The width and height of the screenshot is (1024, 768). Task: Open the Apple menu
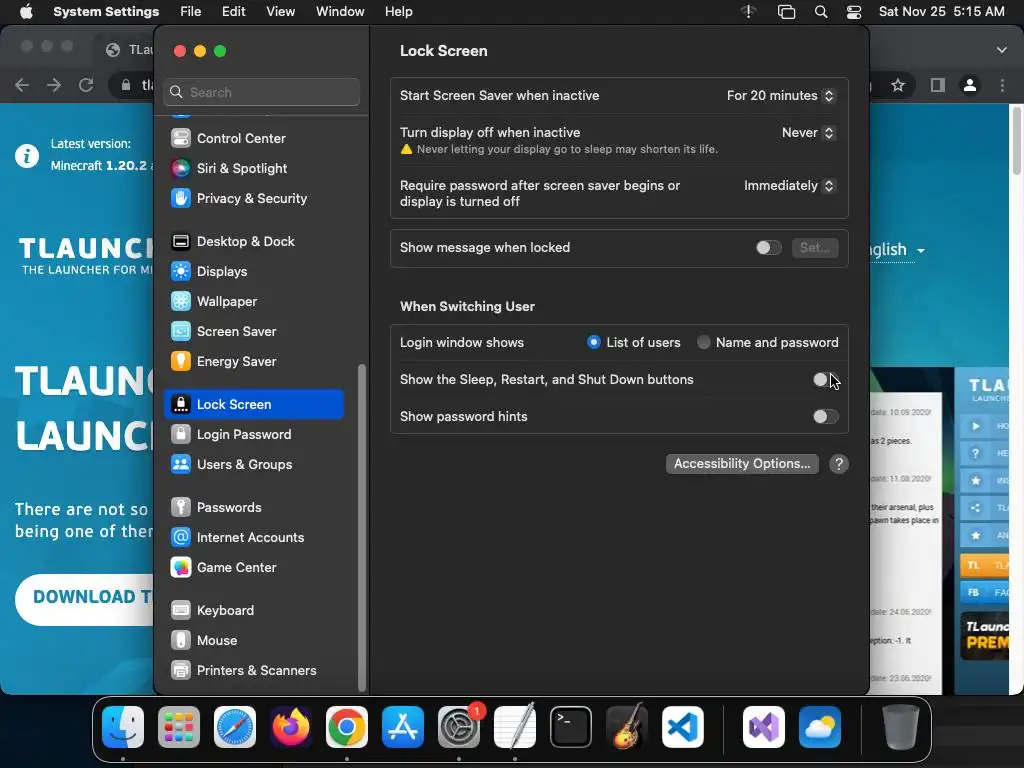tap(26, 12)
